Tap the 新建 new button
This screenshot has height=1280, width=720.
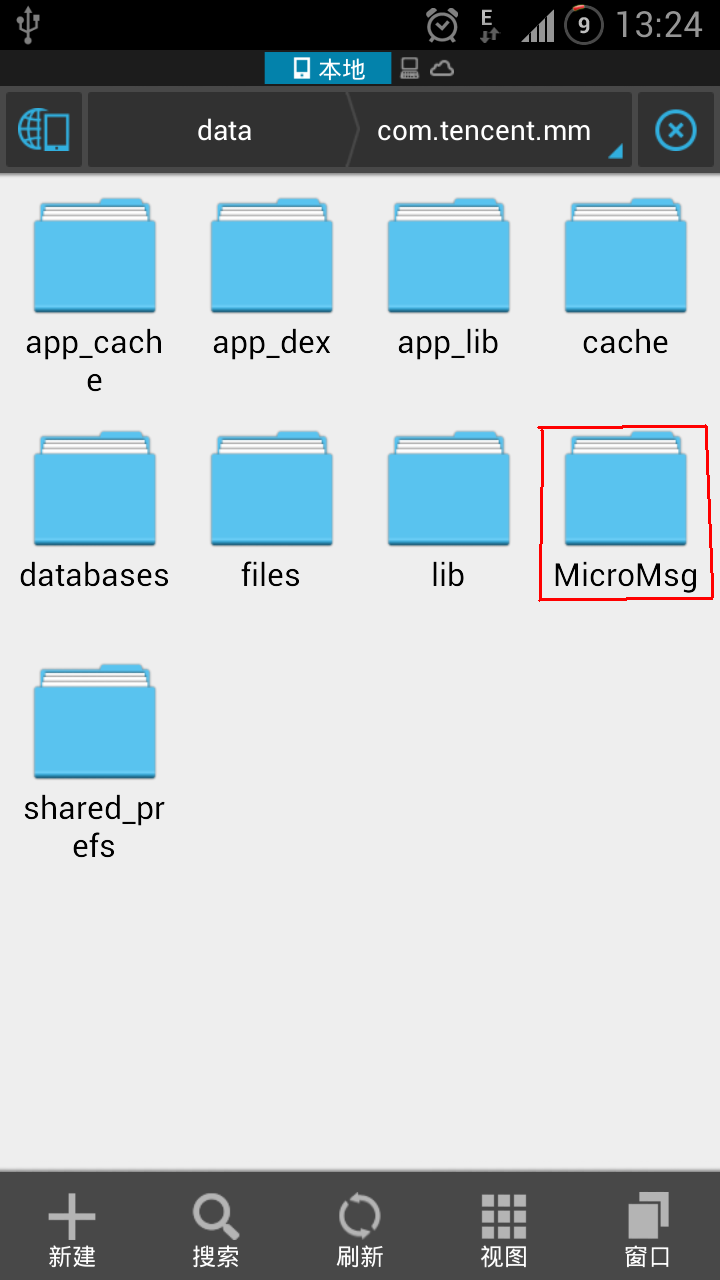[x=72, y=1230]
